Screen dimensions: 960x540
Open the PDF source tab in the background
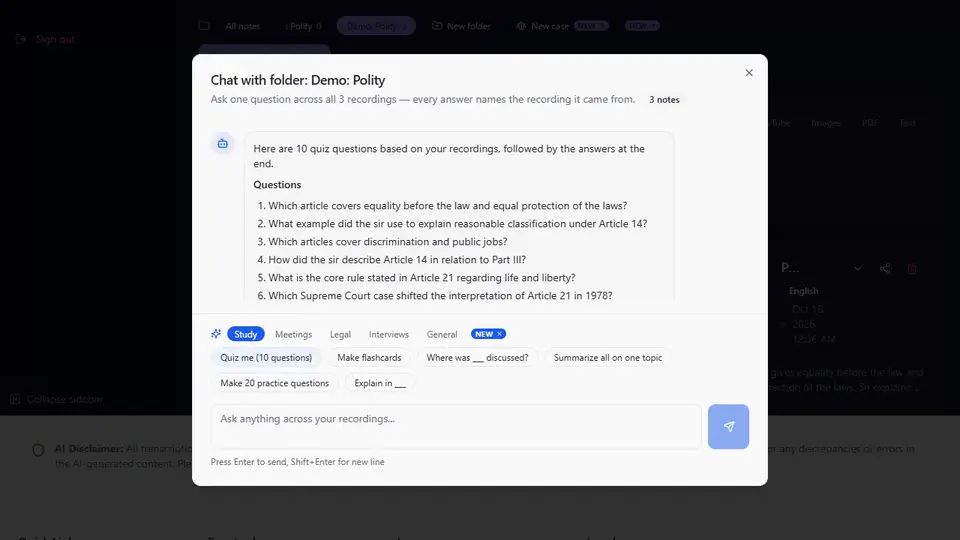870,123
